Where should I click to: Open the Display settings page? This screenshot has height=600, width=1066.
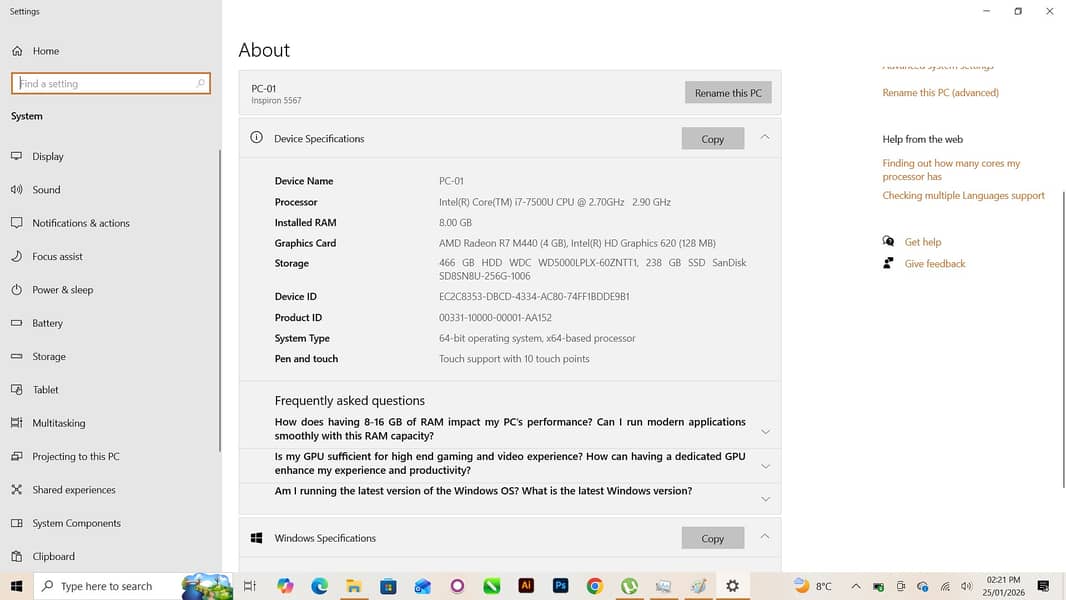tap(47, 157)
